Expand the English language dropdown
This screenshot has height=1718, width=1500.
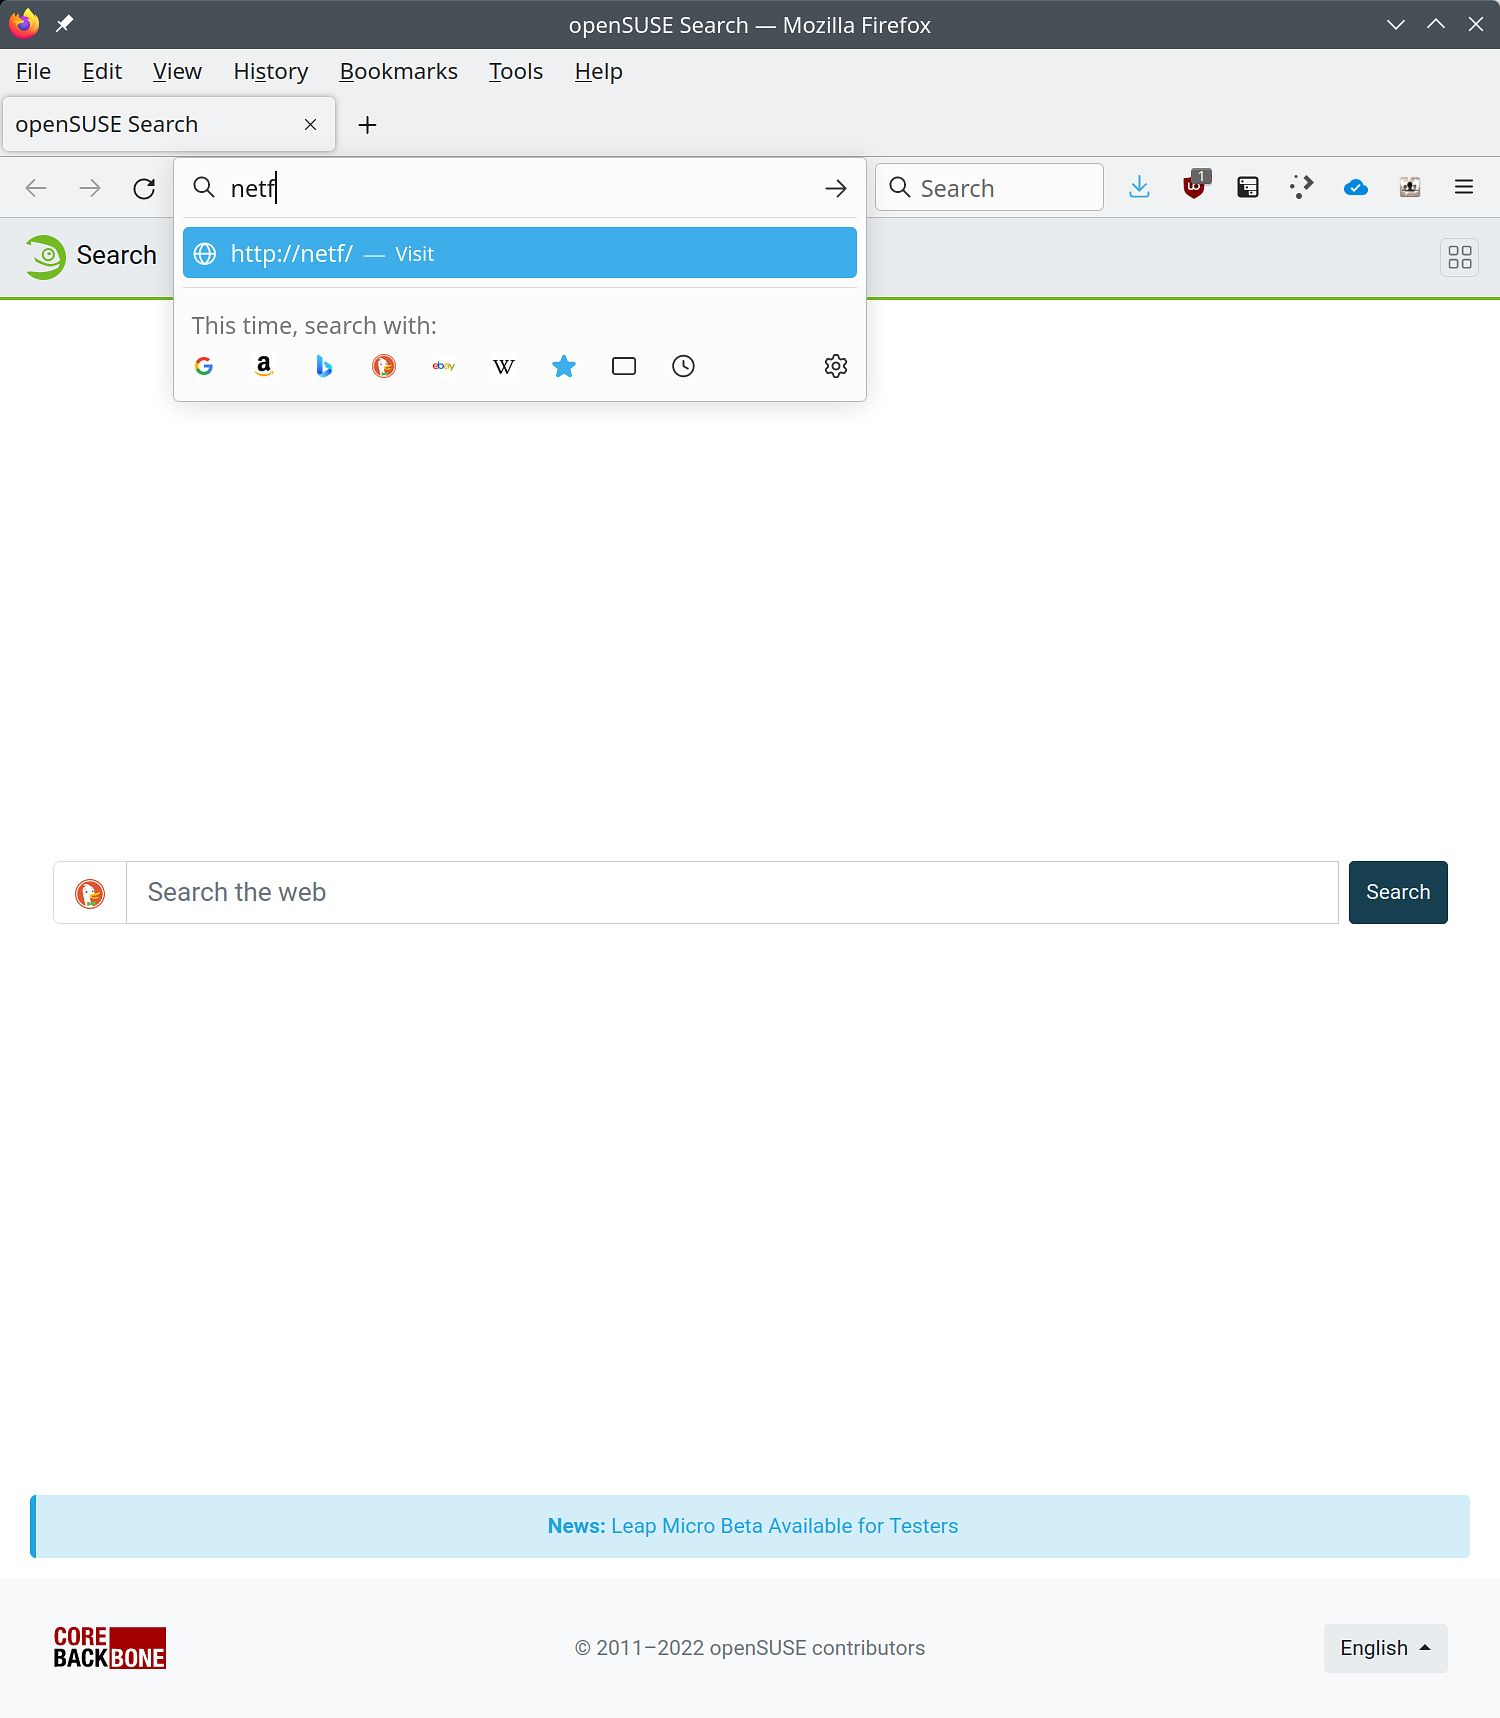pos(1385,1648)
